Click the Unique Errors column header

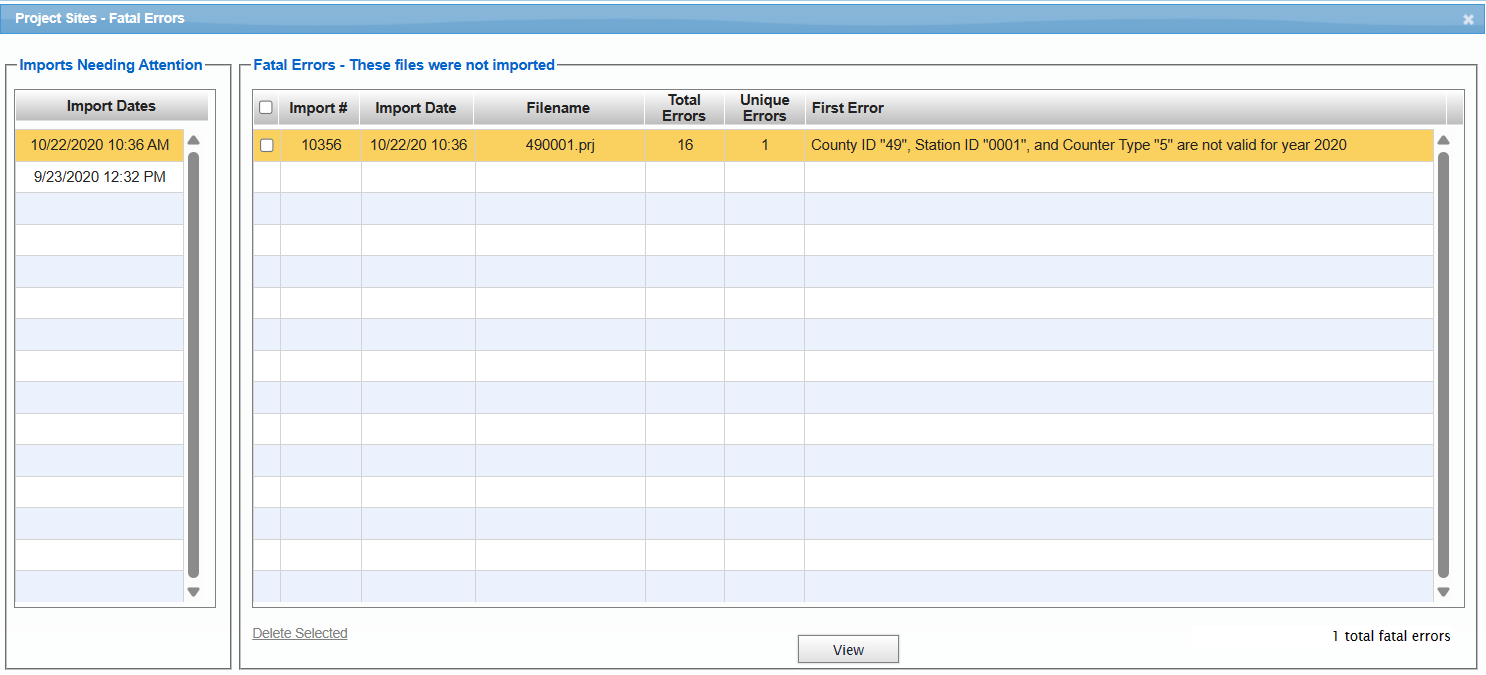764,107
